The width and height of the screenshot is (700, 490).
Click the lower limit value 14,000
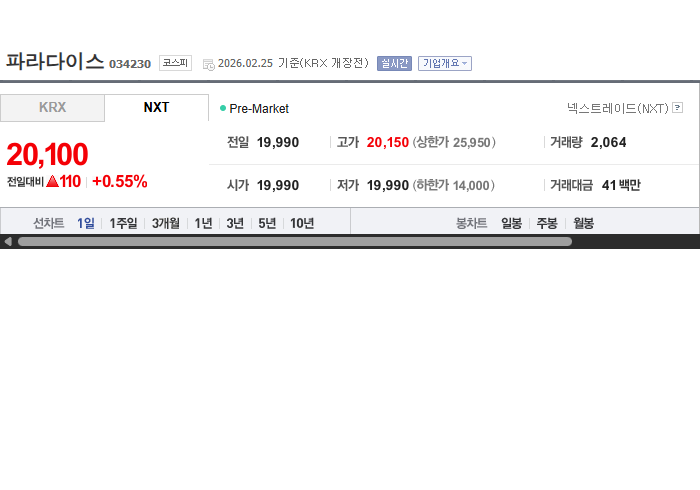coord(471,186)
